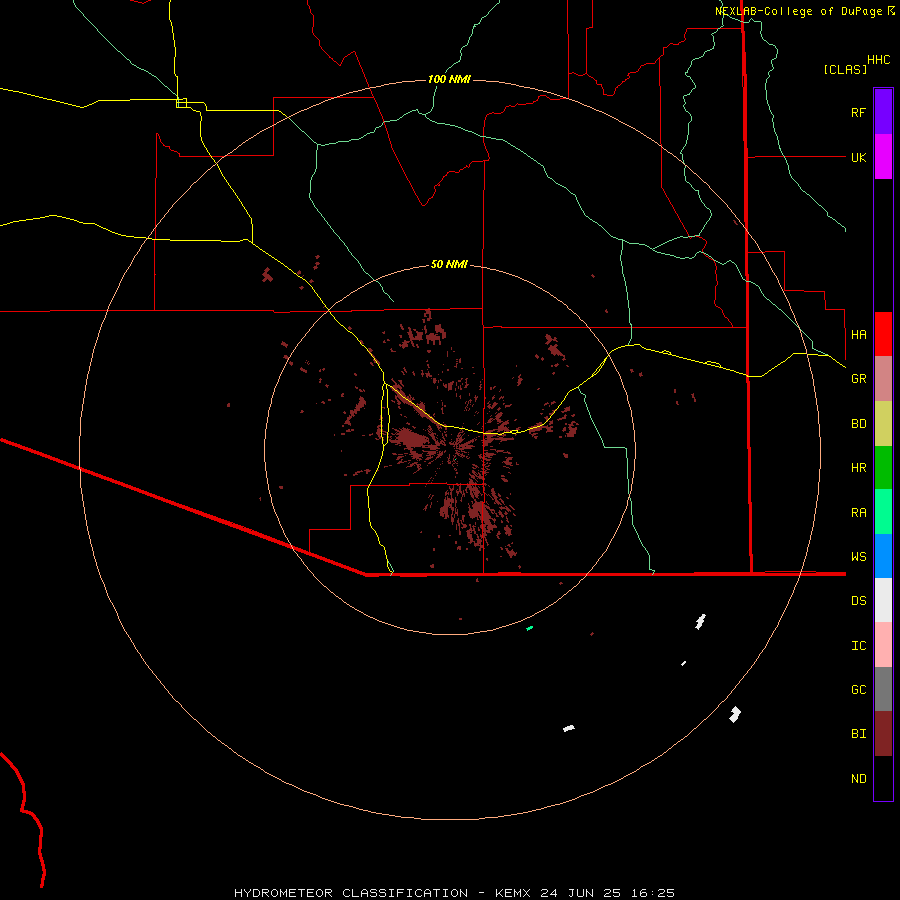Click the RA legend label
Image resolution: width=900 pixels, height=900 pixels.
pos(858,513)
